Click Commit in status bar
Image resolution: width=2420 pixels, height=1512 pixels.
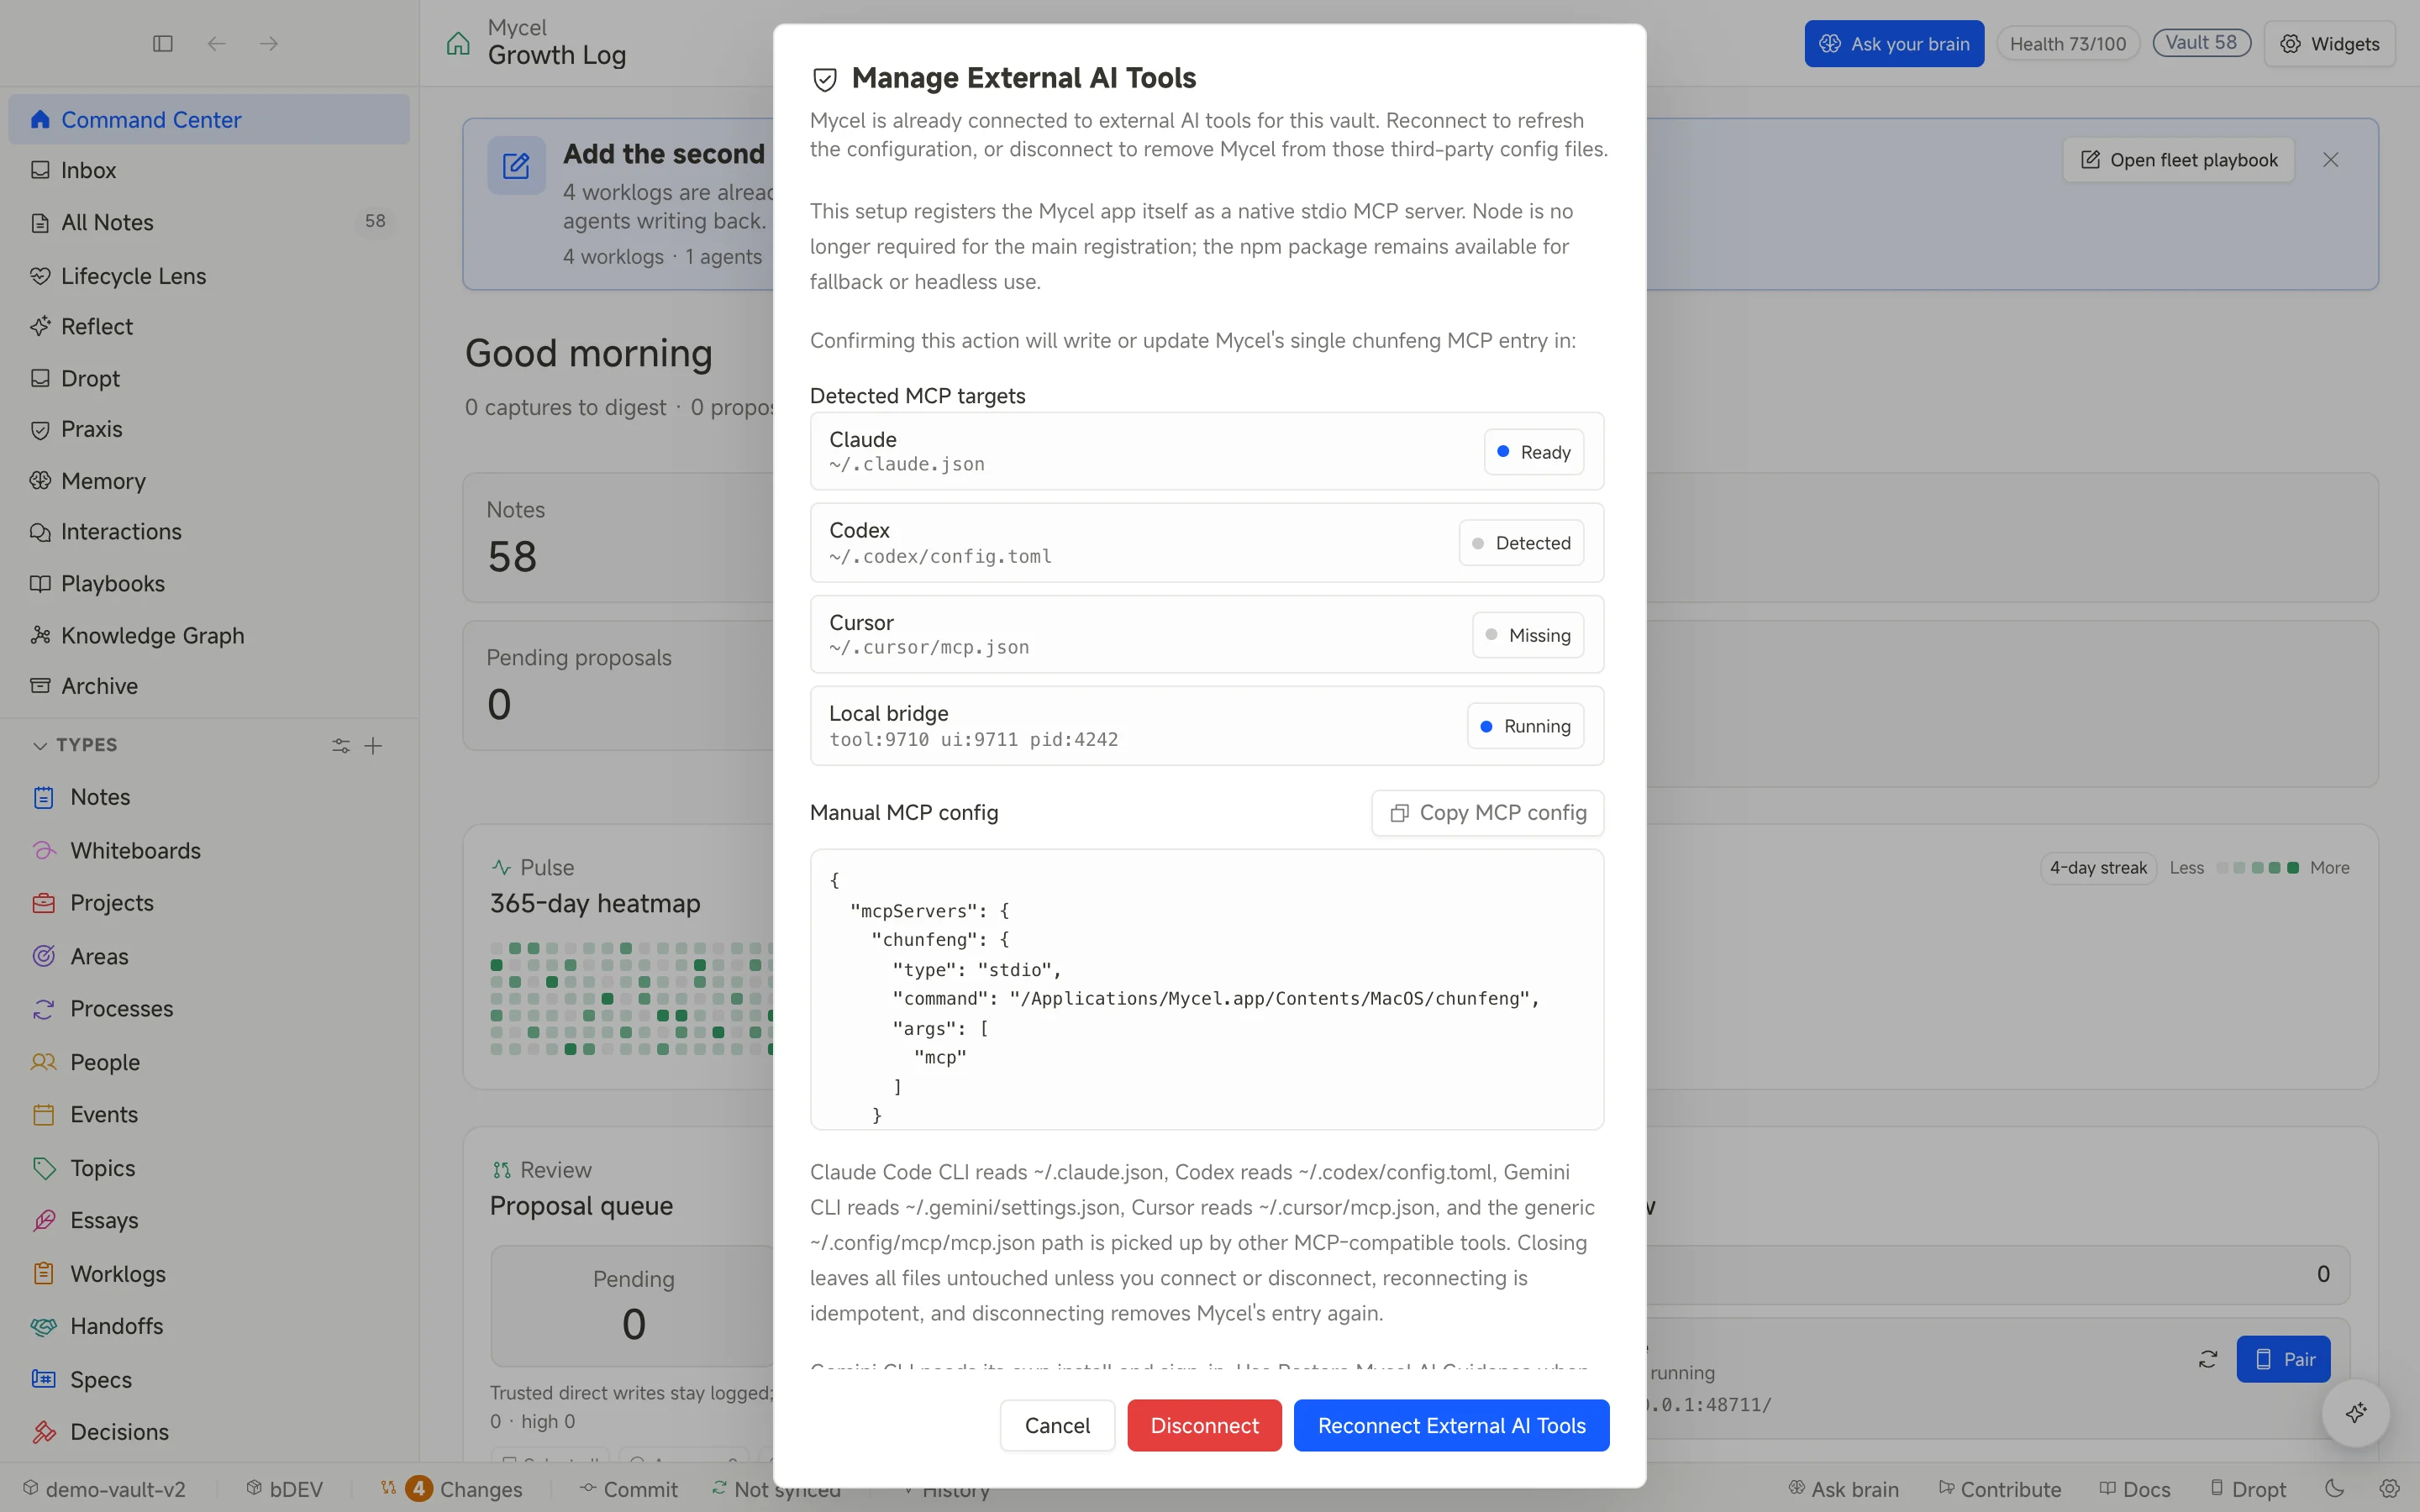pyautogui.click(x=628, y=1489)
